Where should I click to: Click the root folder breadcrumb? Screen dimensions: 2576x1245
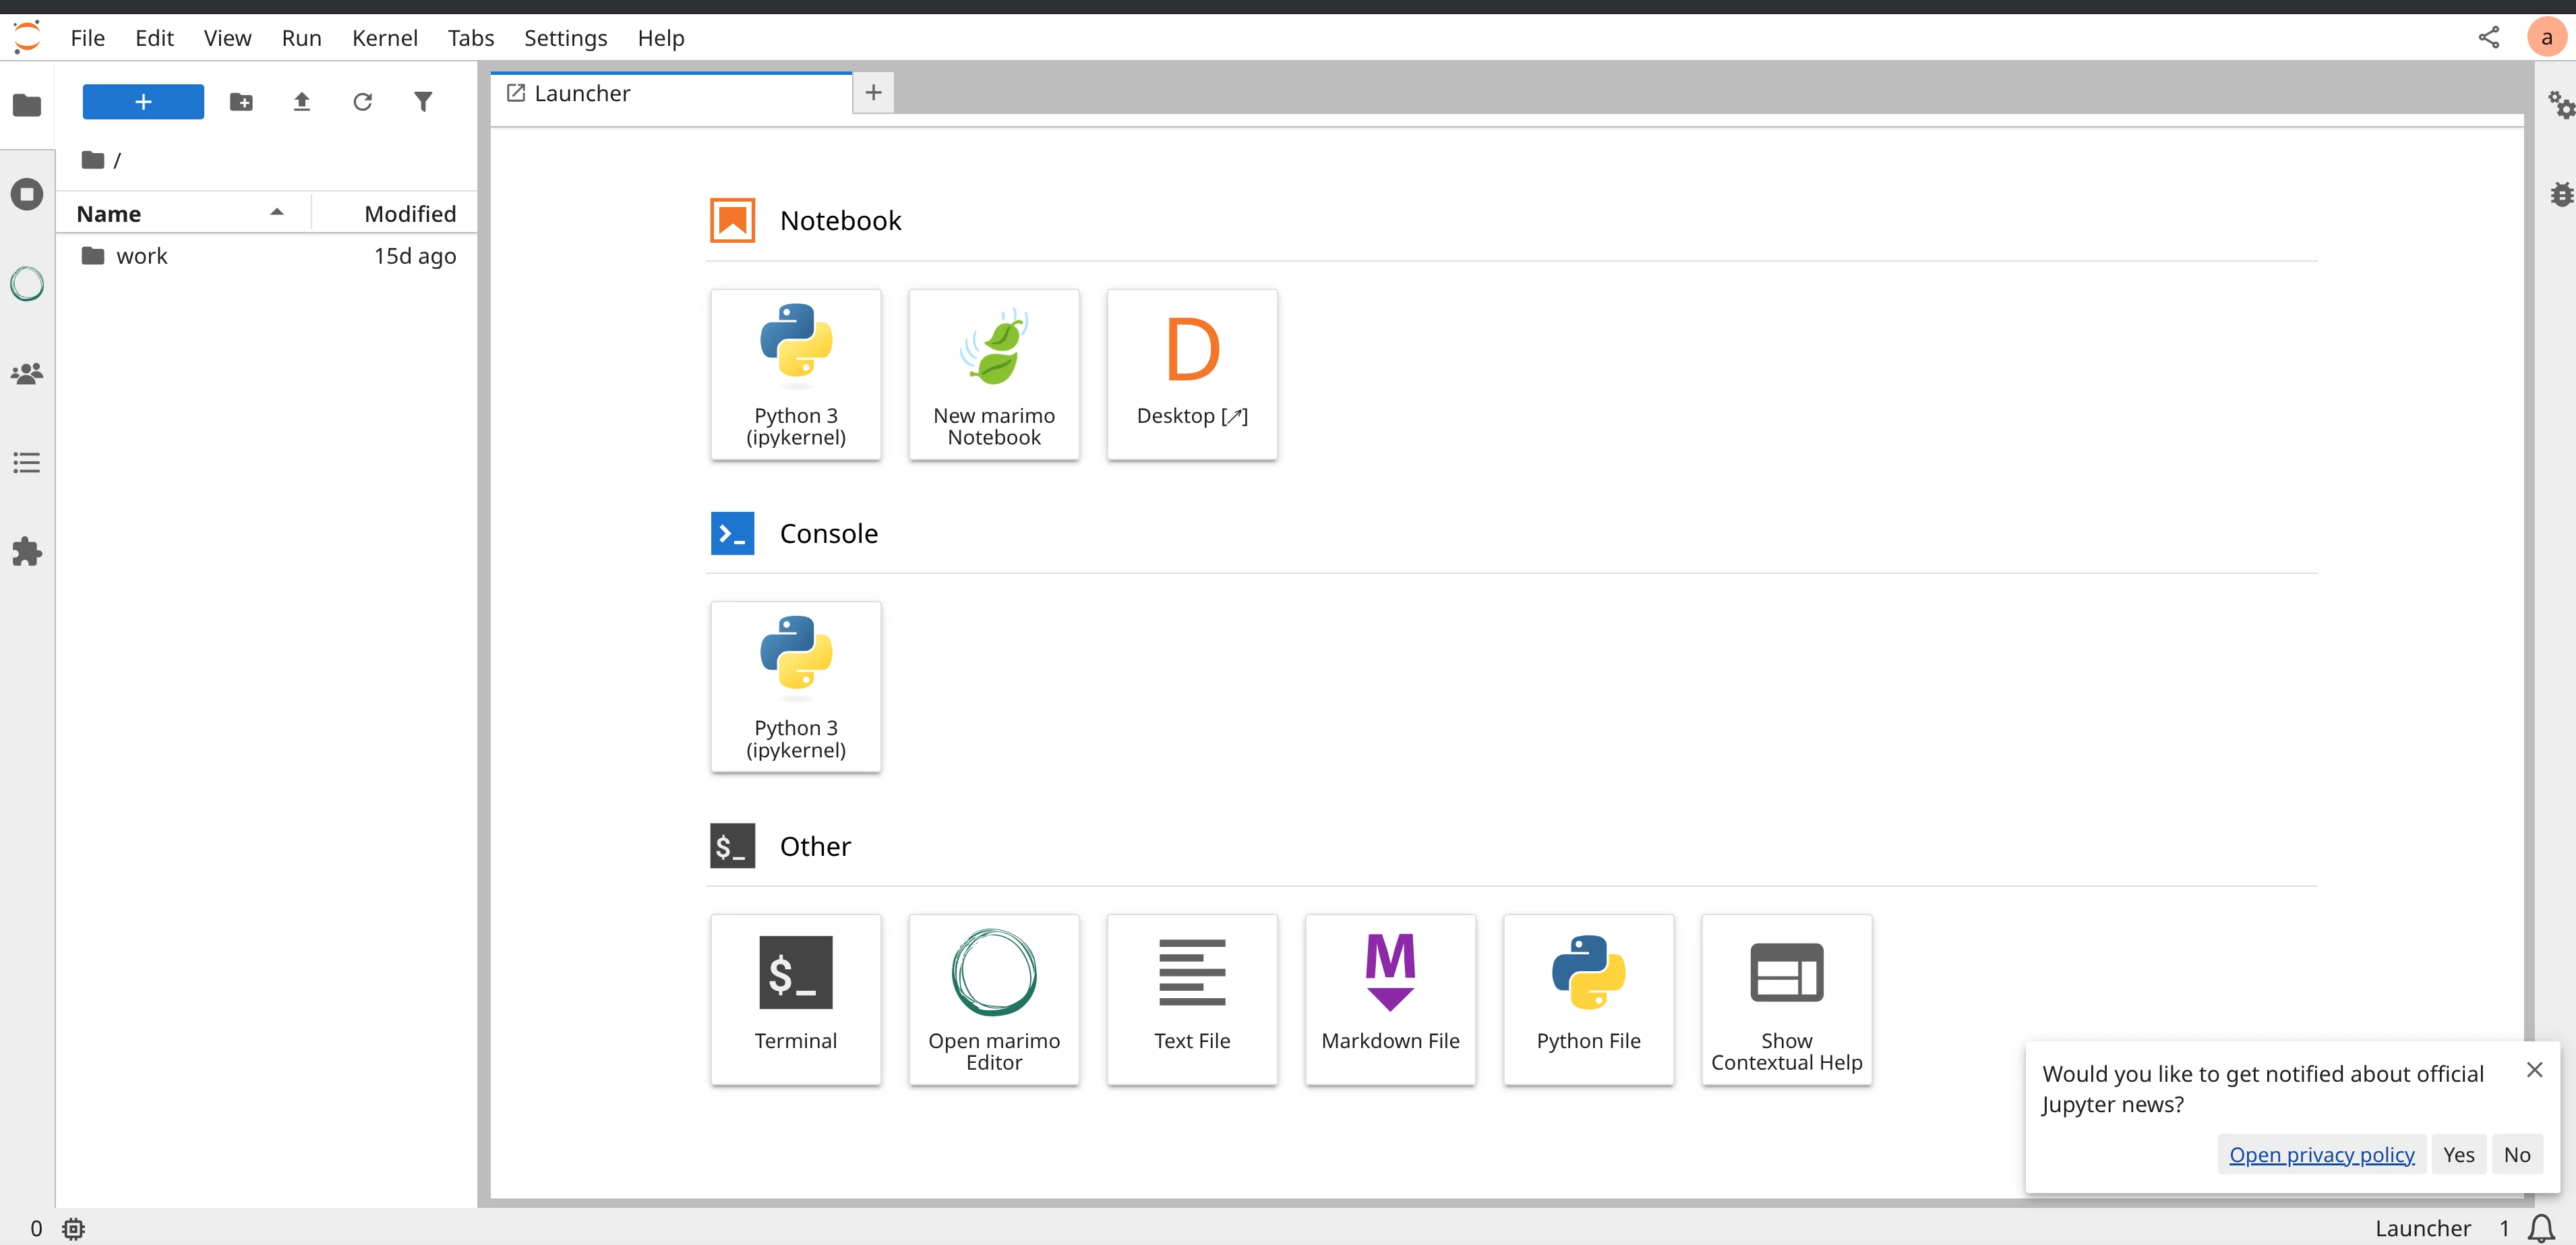(x=93, y=160)
